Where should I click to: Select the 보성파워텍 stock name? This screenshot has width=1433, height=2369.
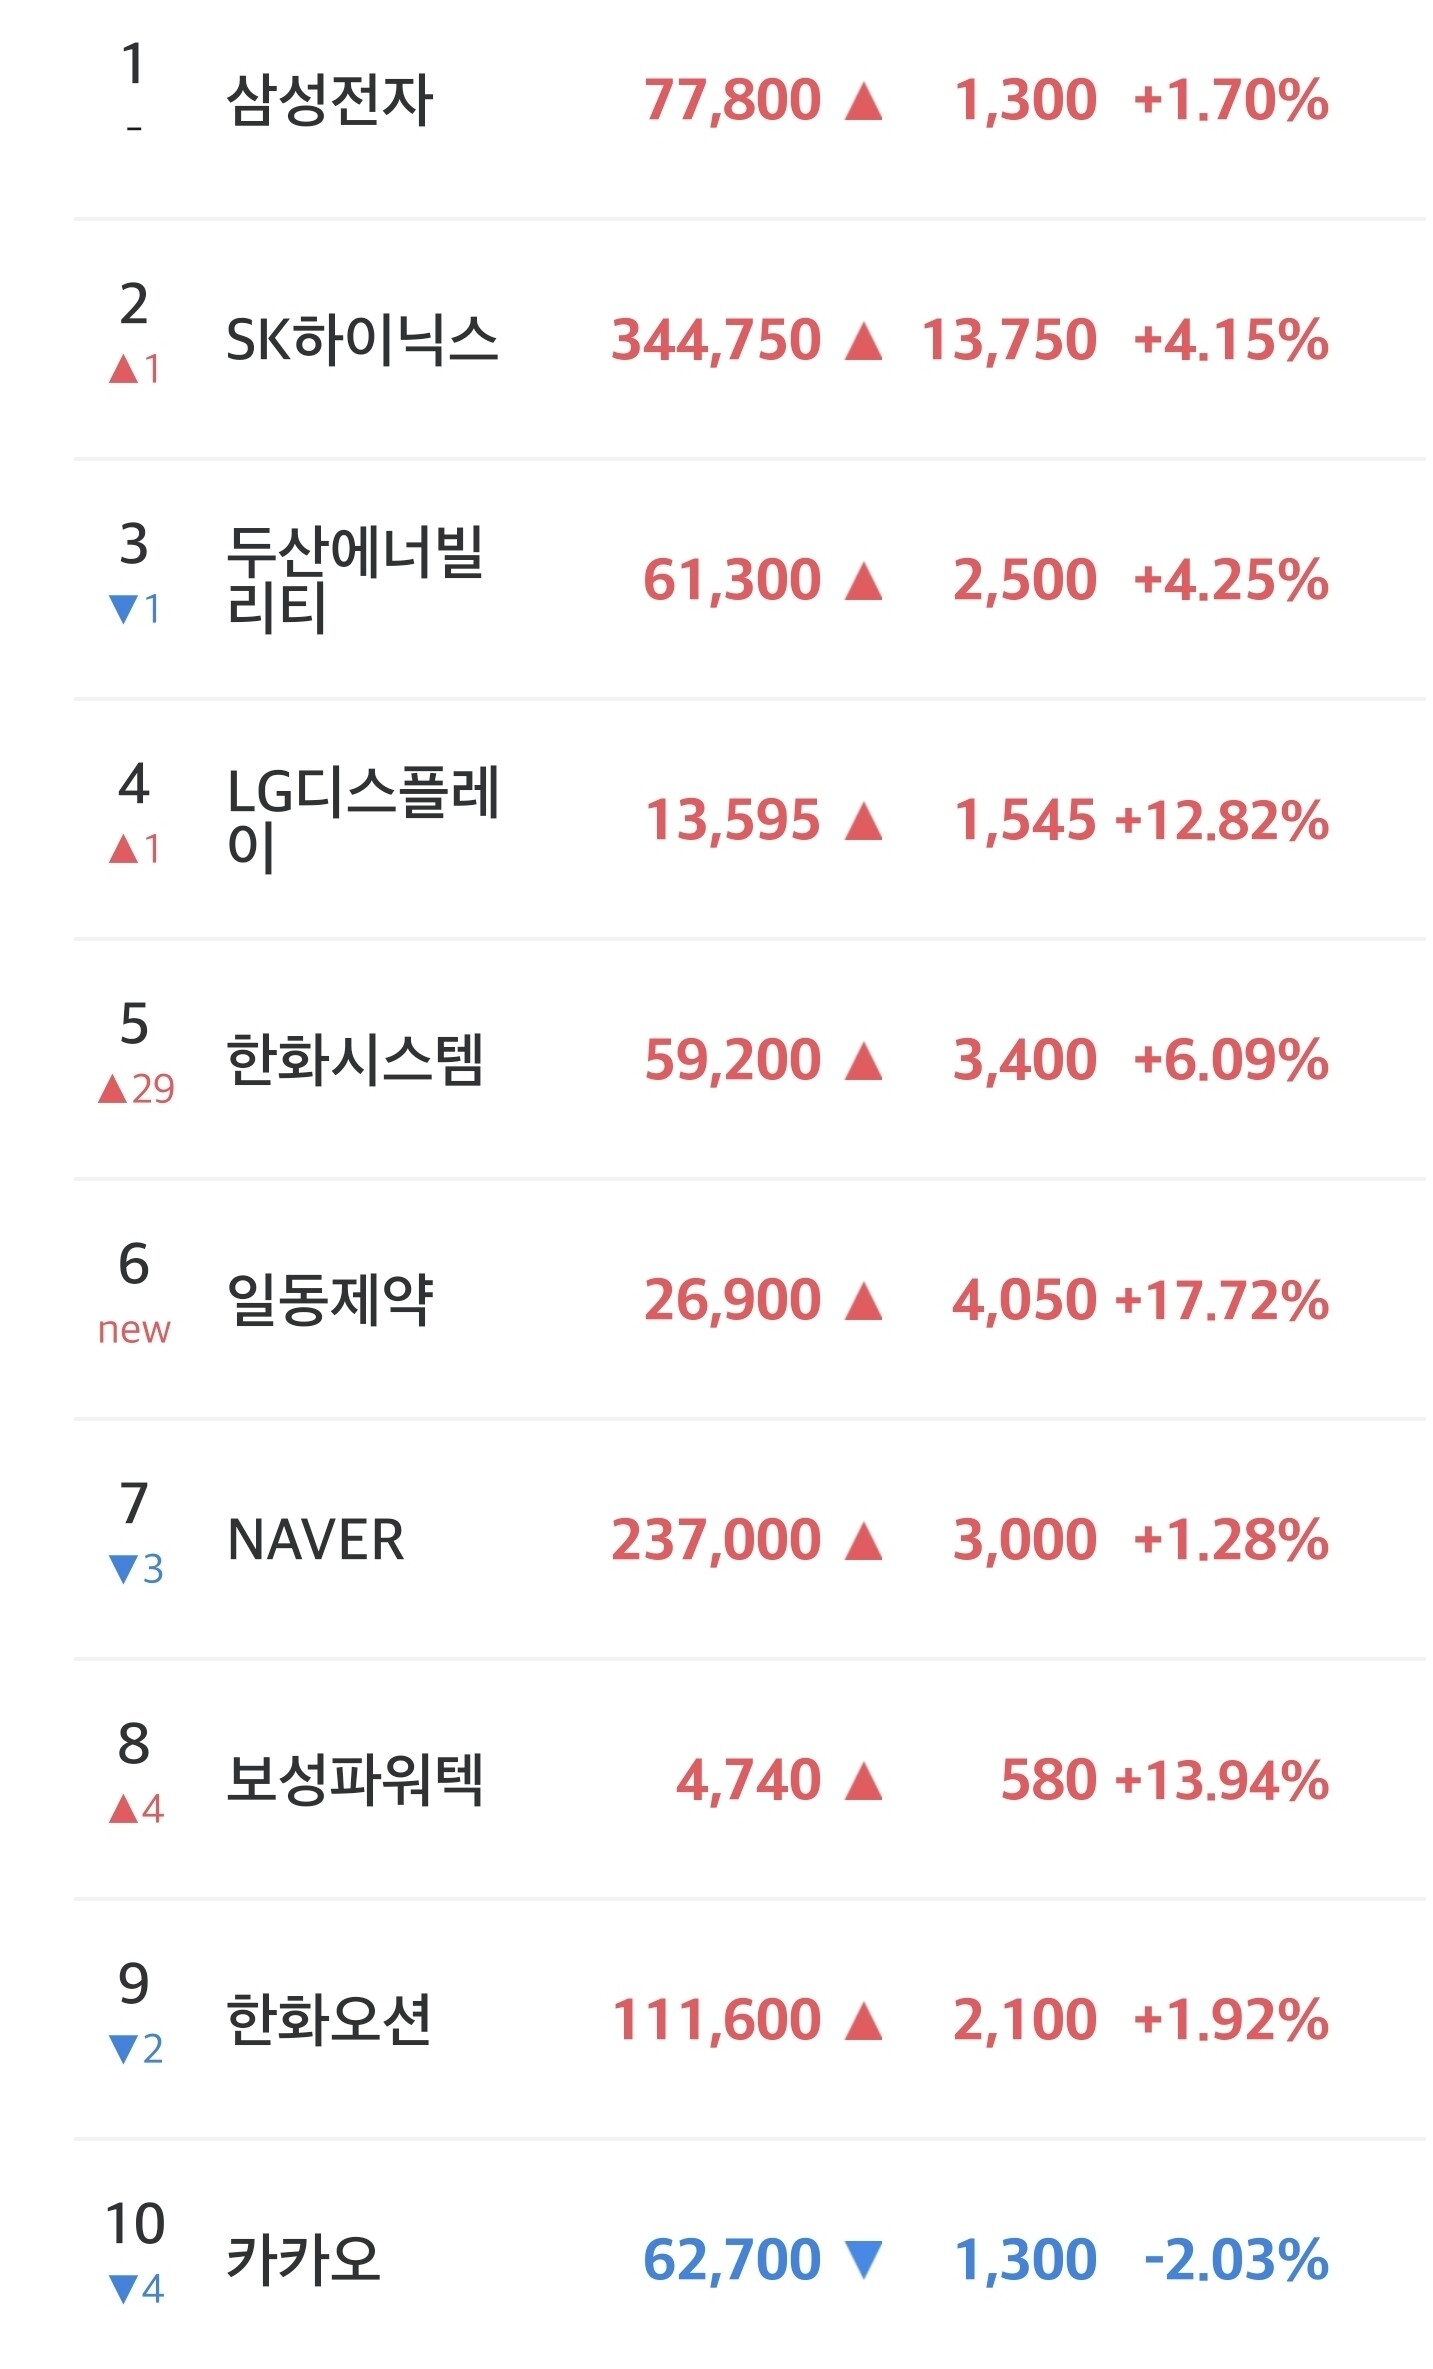coord(355,1779)
